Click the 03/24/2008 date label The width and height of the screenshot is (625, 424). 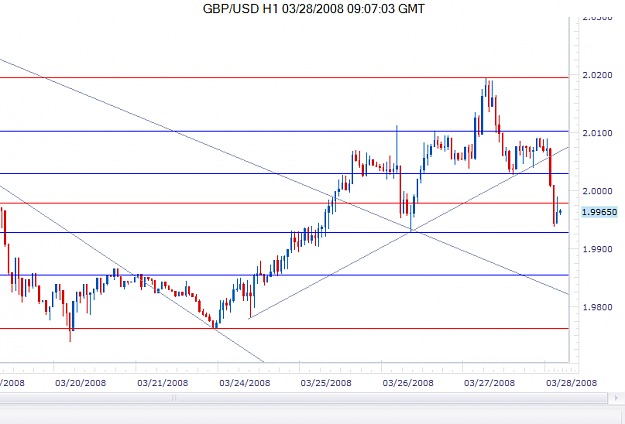tap(244, 383)
